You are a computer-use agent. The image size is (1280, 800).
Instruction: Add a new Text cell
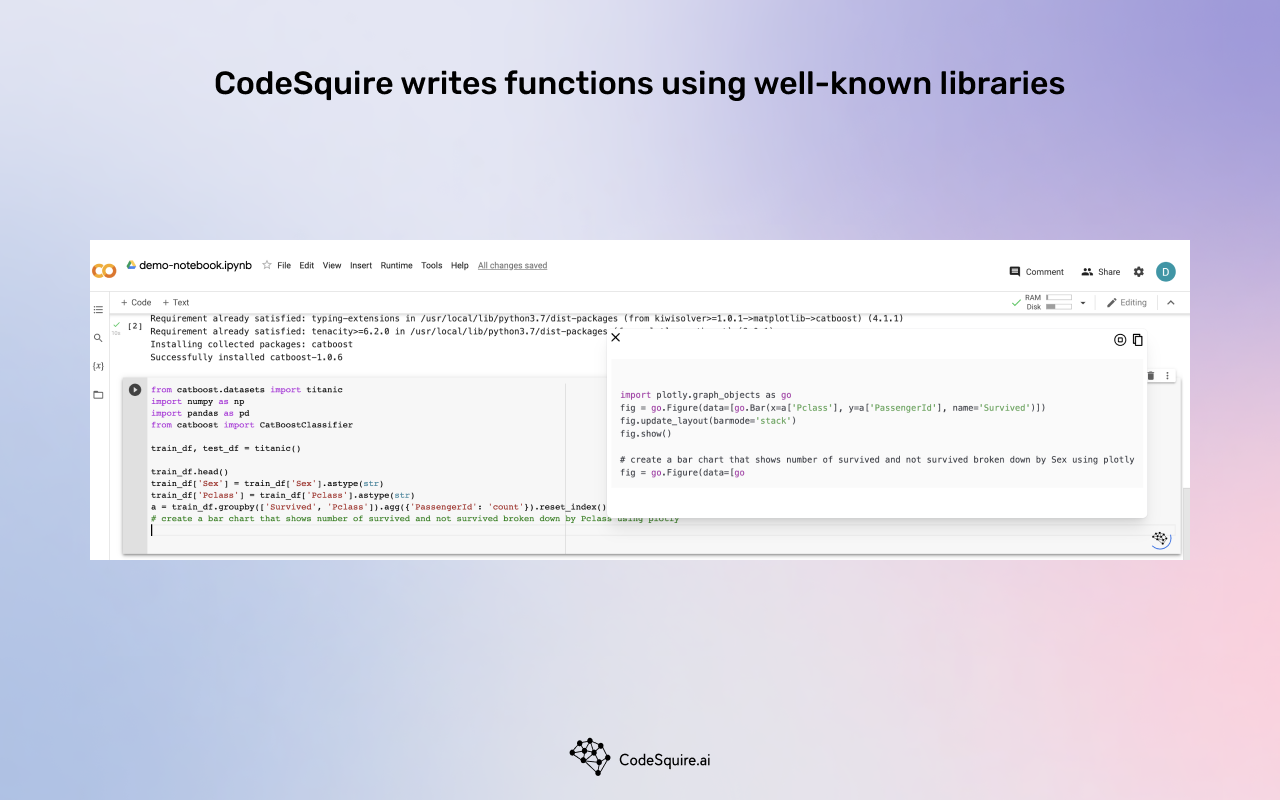tap(176, 302)
